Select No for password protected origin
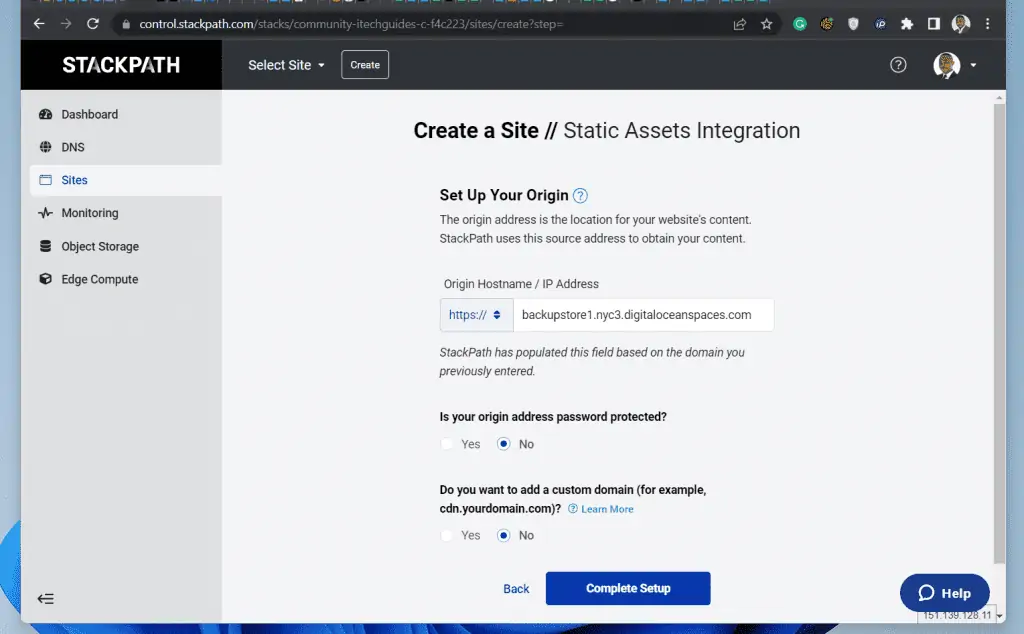Screen dimensions: 1024x634 pyautogui.click(x=503, y=444)
